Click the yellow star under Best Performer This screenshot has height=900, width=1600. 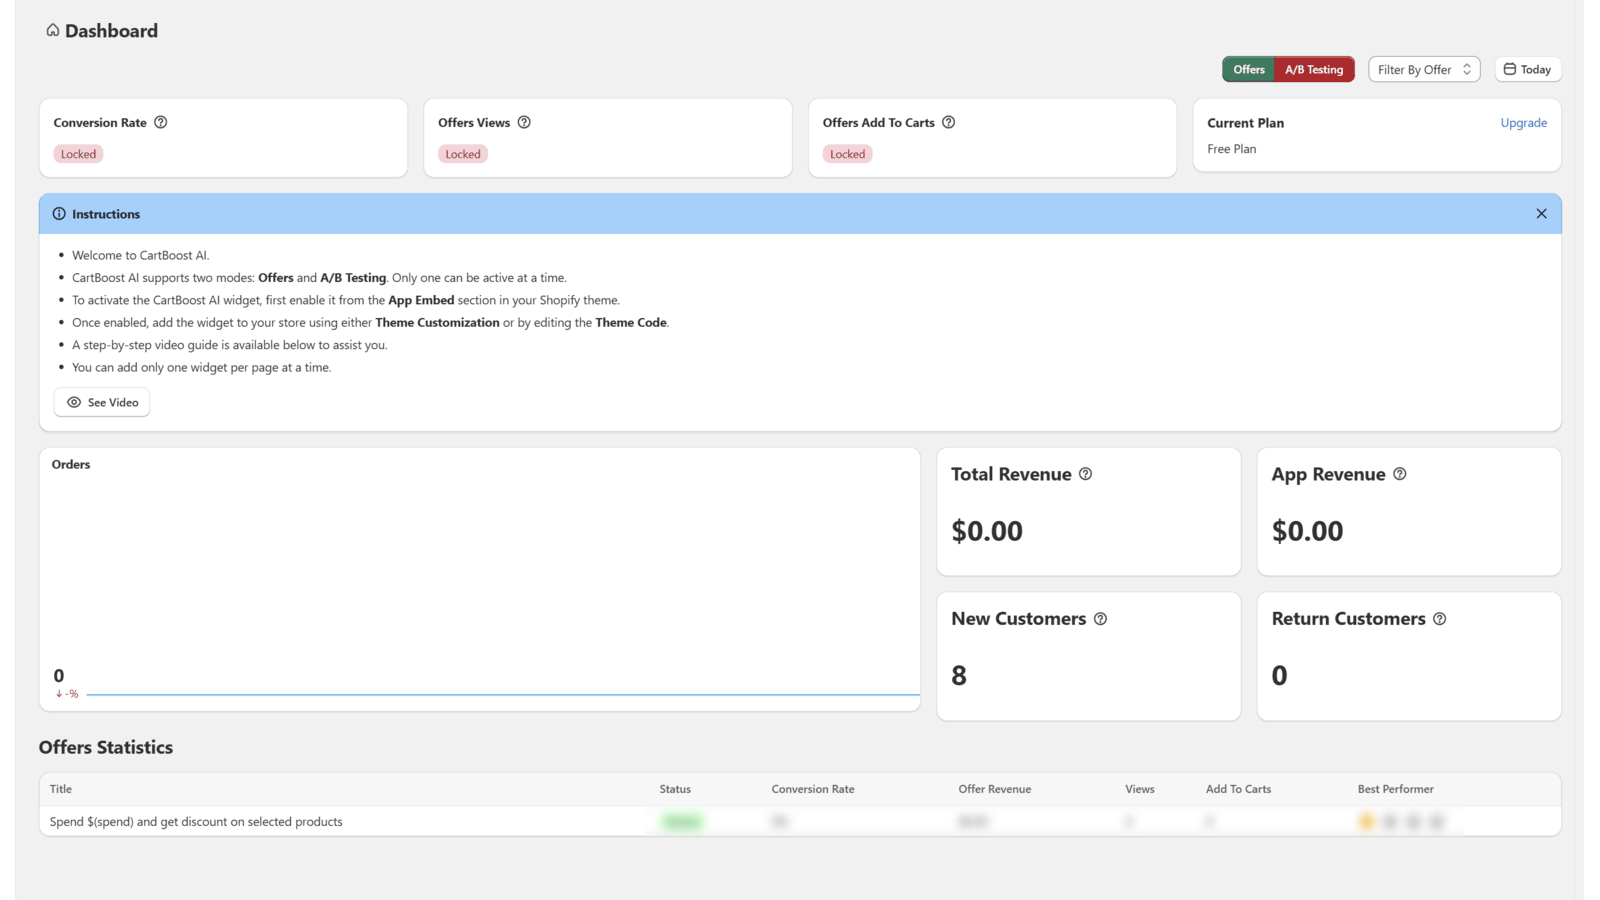coord(1366,821)
